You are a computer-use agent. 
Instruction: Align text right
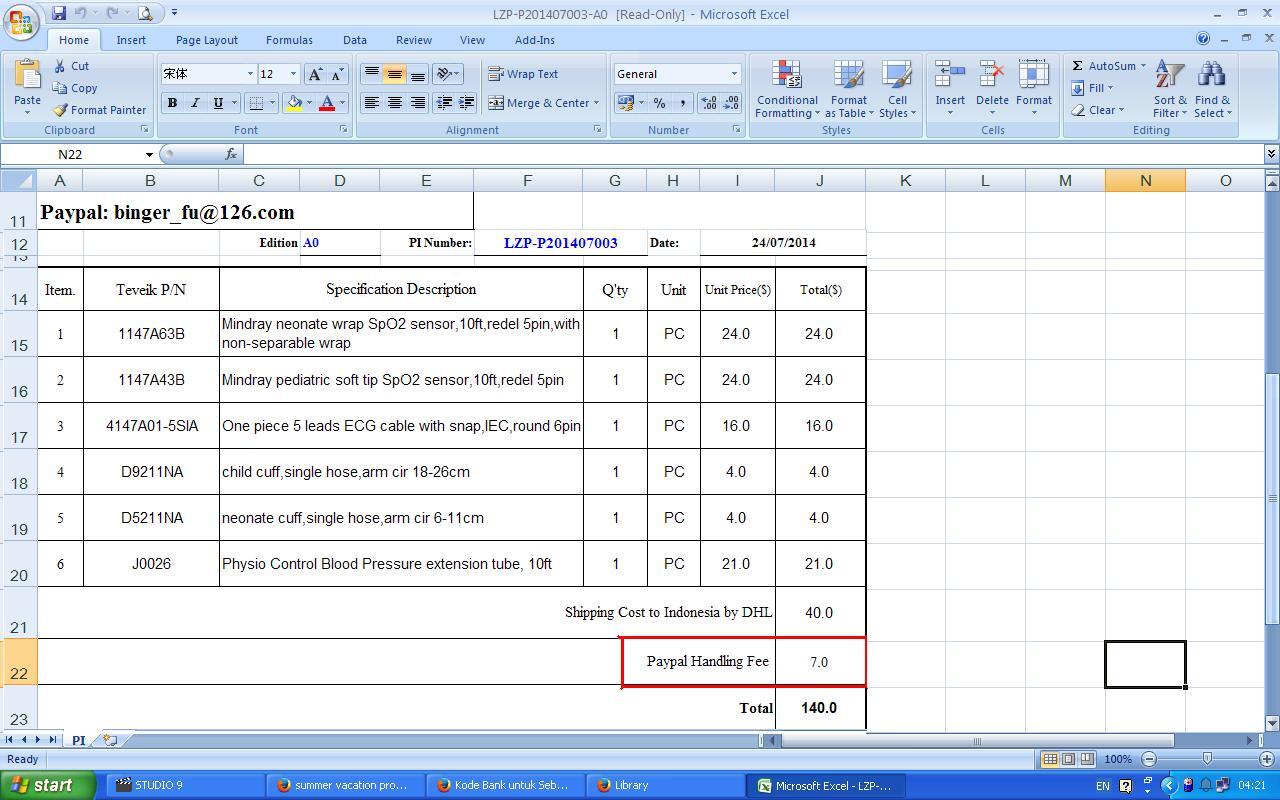pos(417,103)
